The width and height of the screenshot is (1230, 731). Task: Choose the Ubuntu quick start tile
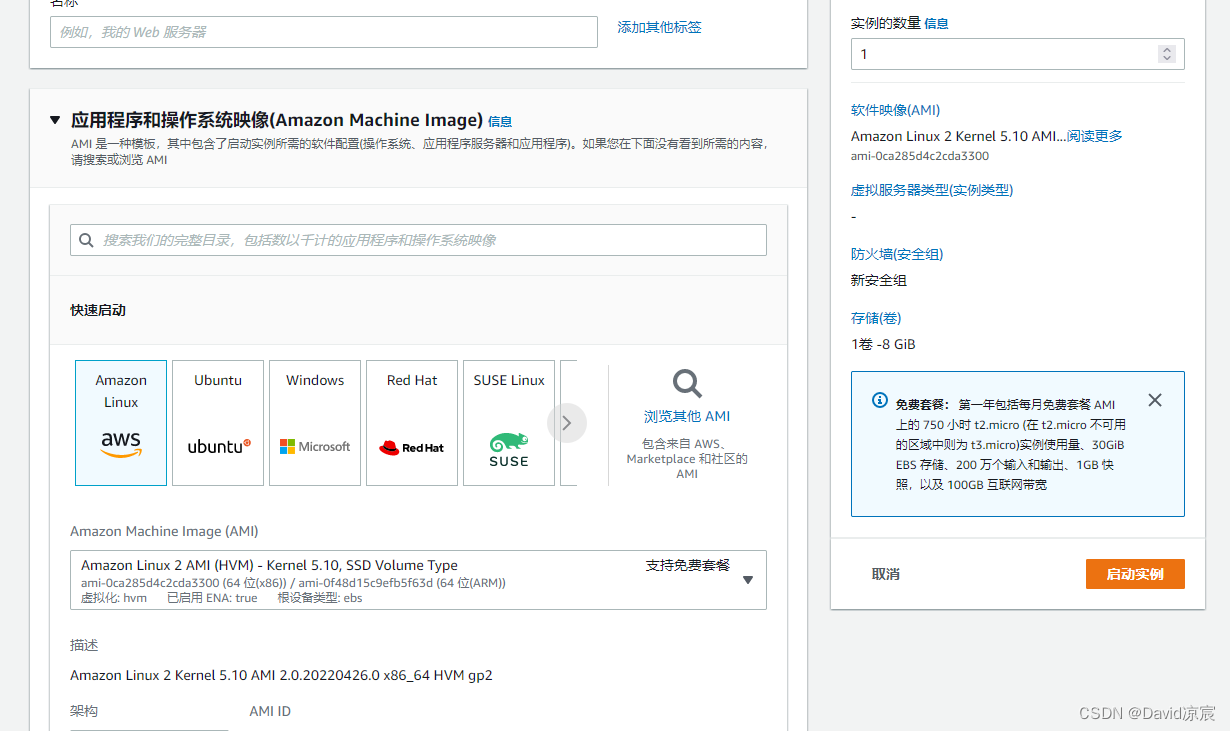point(218,423)
